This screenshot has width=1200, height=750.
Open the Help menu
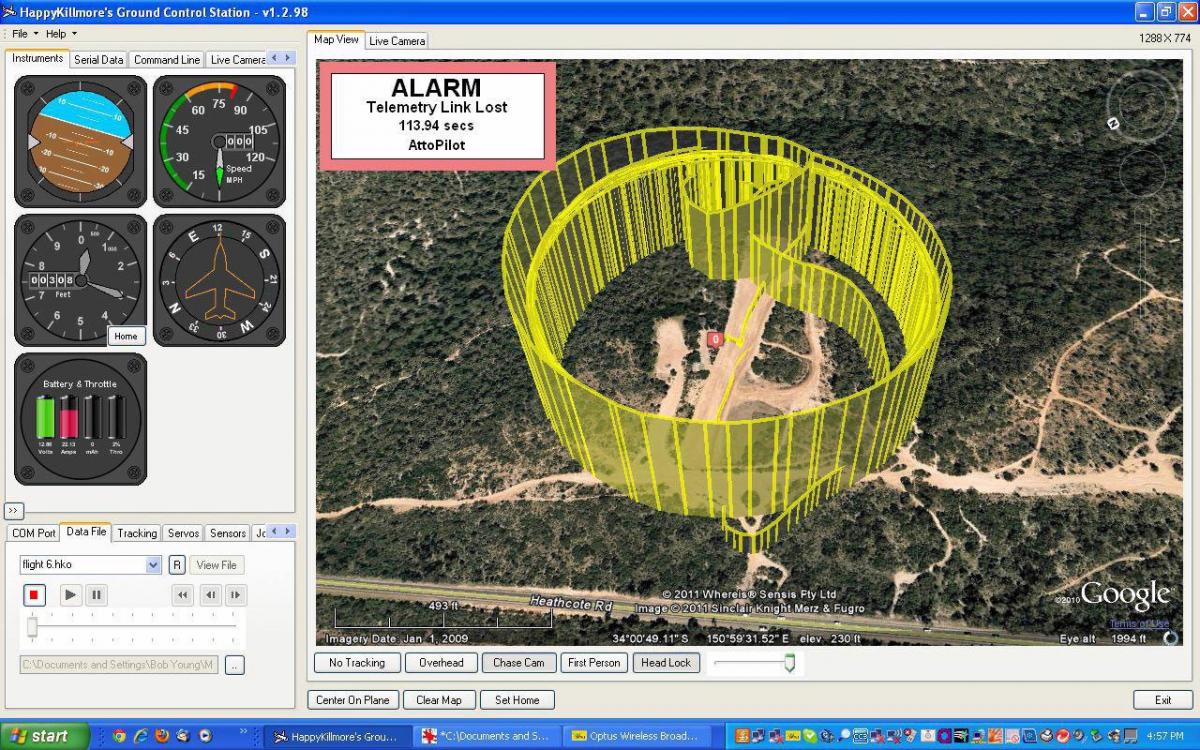tap(61, 33)
